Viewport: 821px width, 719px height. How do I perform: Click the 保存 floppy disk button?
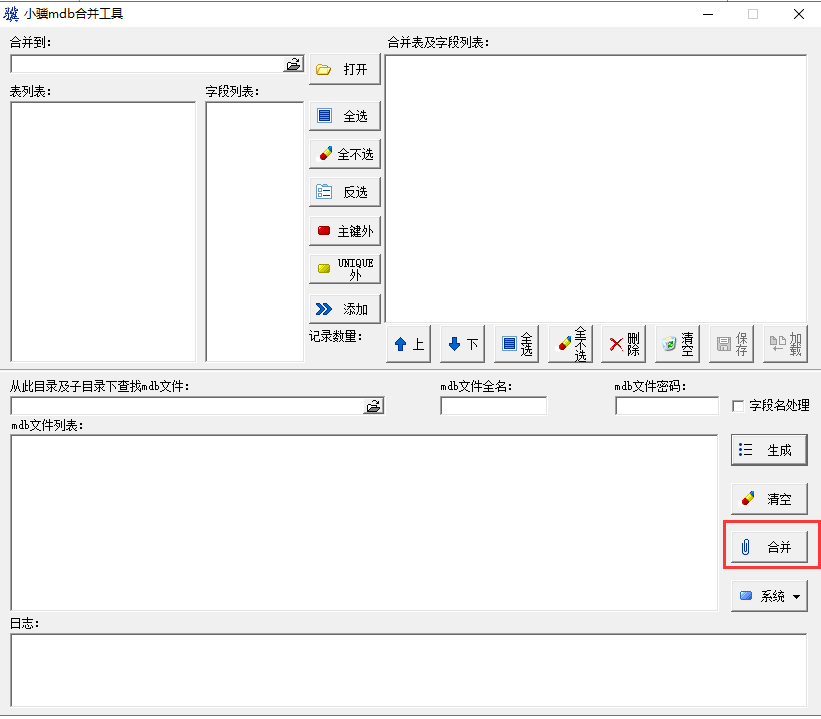tap(731, 344)
